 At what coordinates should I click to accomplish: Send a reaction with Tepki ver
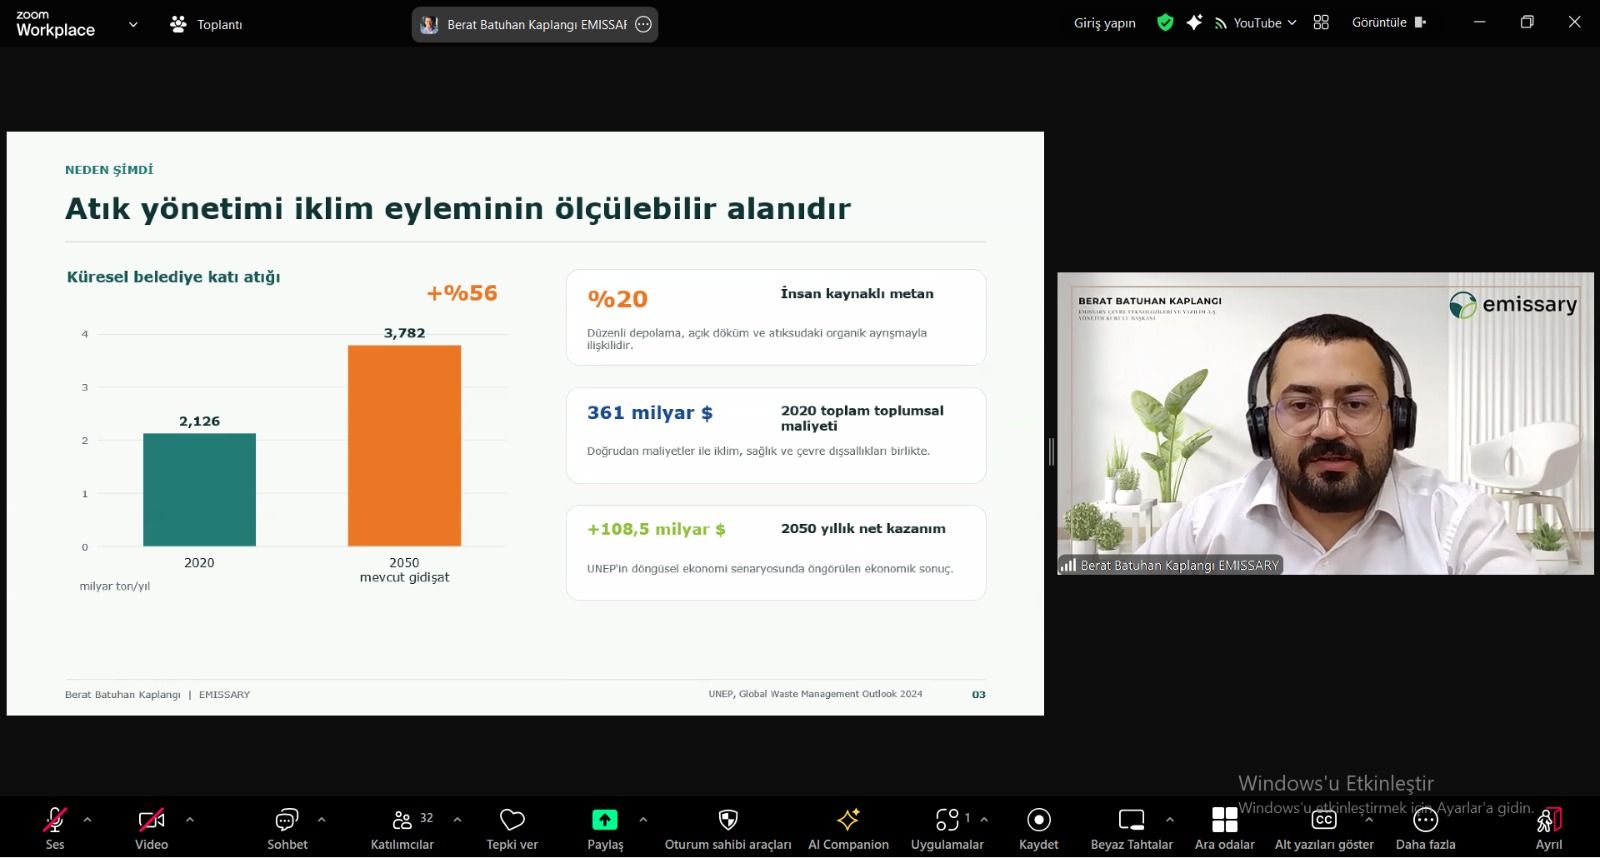click(x=512, y=821)
